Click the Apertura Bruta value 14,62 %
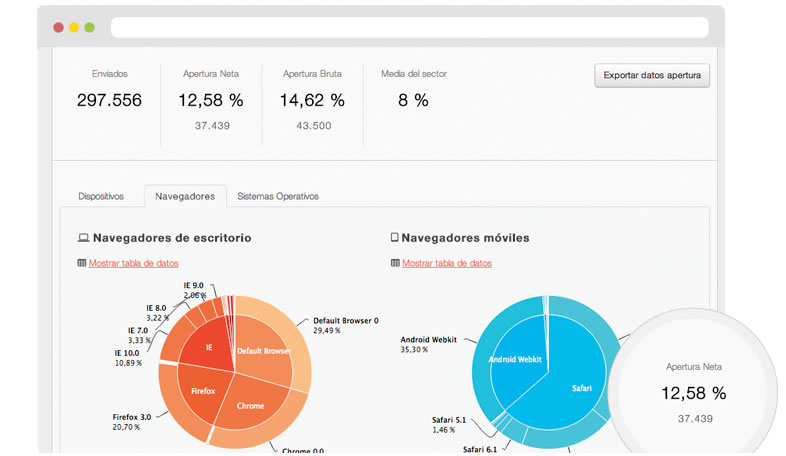786x456 pixels. (312, 100)
